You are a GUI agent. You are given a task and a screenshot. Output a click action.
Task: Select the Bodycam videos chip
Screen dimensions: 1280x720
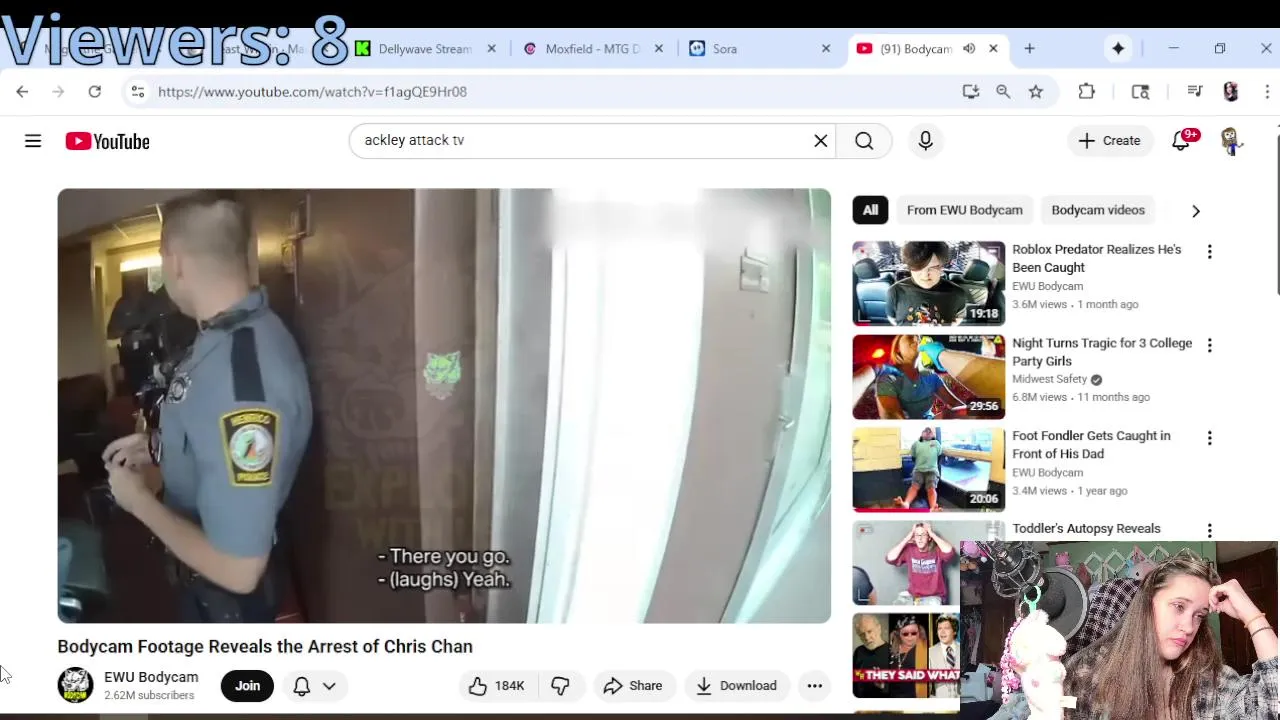tap(1098, 210)
